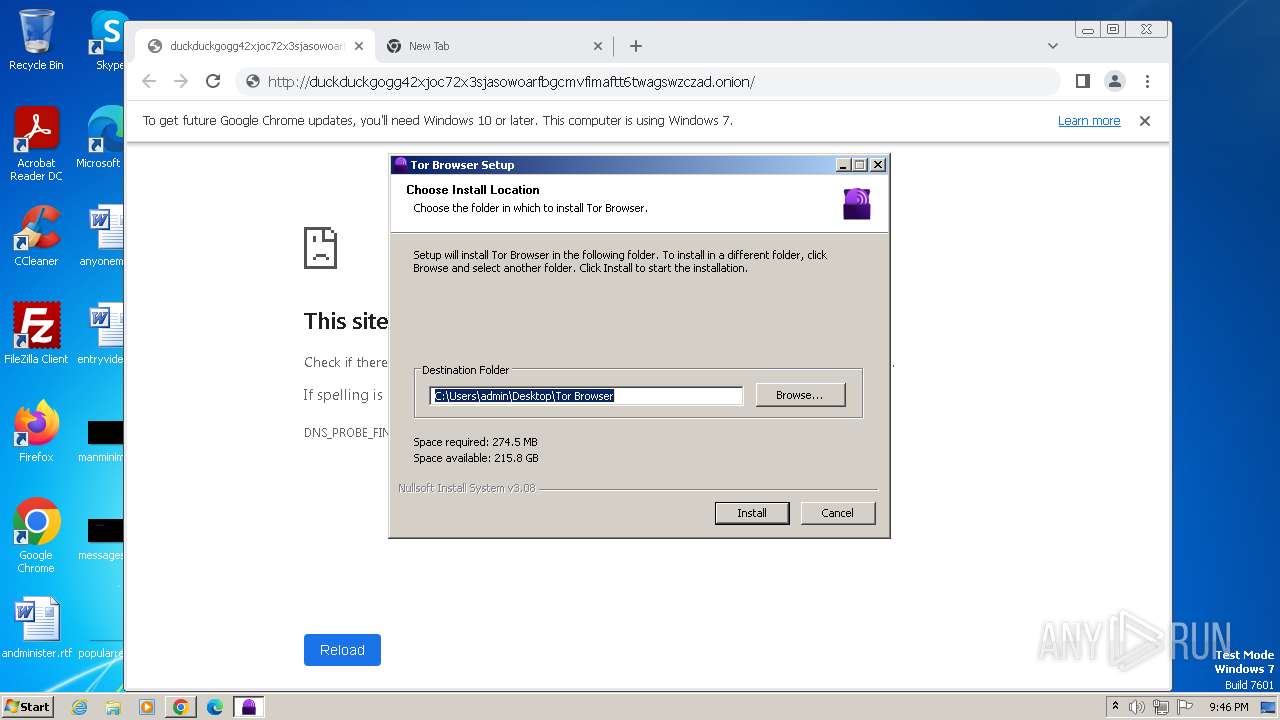Close the New Tab tab
The width and height of the screenshot is (1280, 720).
pos(598,46)
